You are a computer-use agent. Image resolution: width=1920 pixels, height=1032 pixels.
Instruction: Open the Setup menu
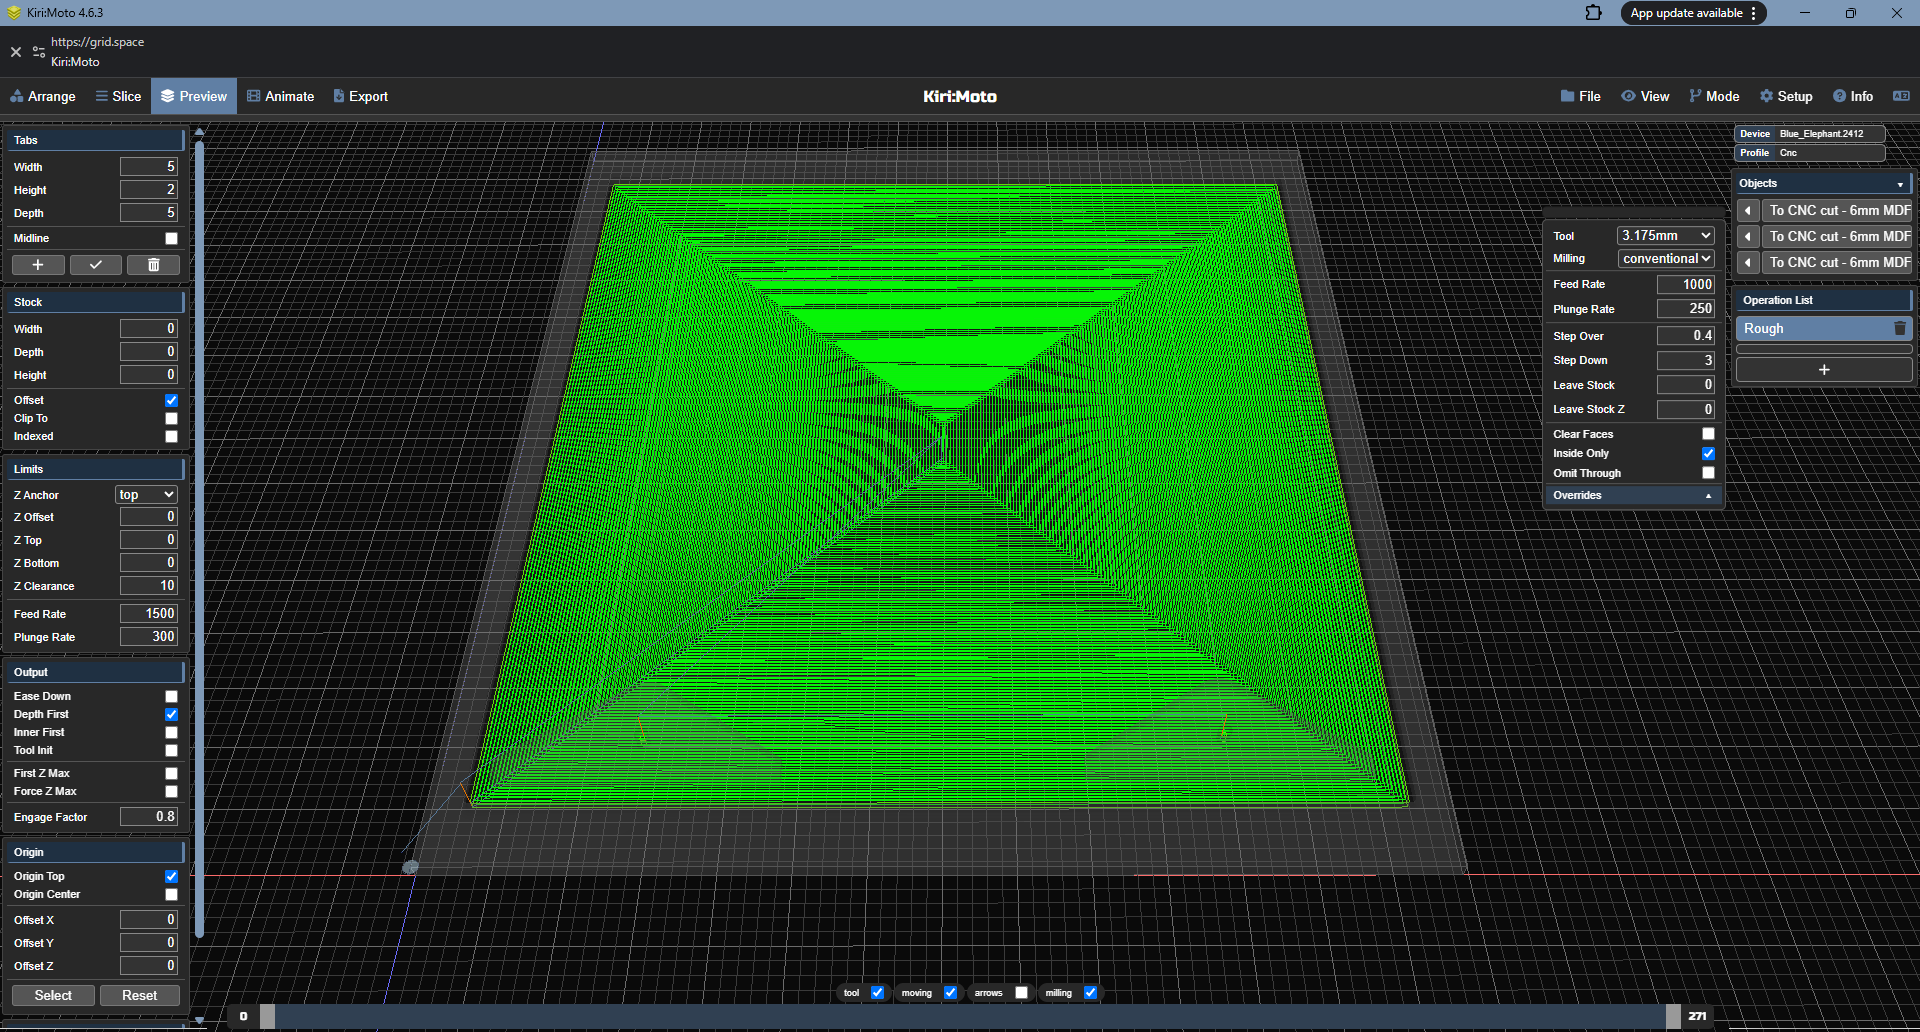click(1786, 97)
